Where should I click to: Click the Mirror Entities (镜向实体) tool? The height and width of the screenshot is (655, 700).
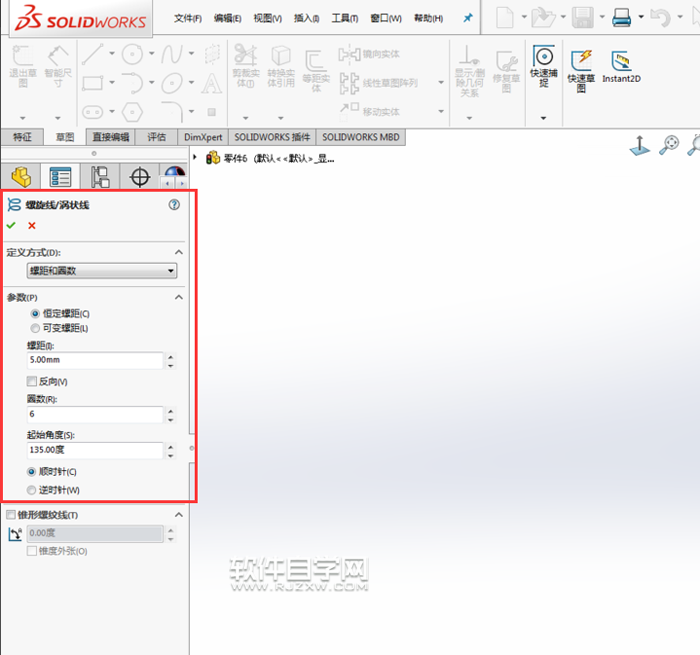[x=369, y=54]
